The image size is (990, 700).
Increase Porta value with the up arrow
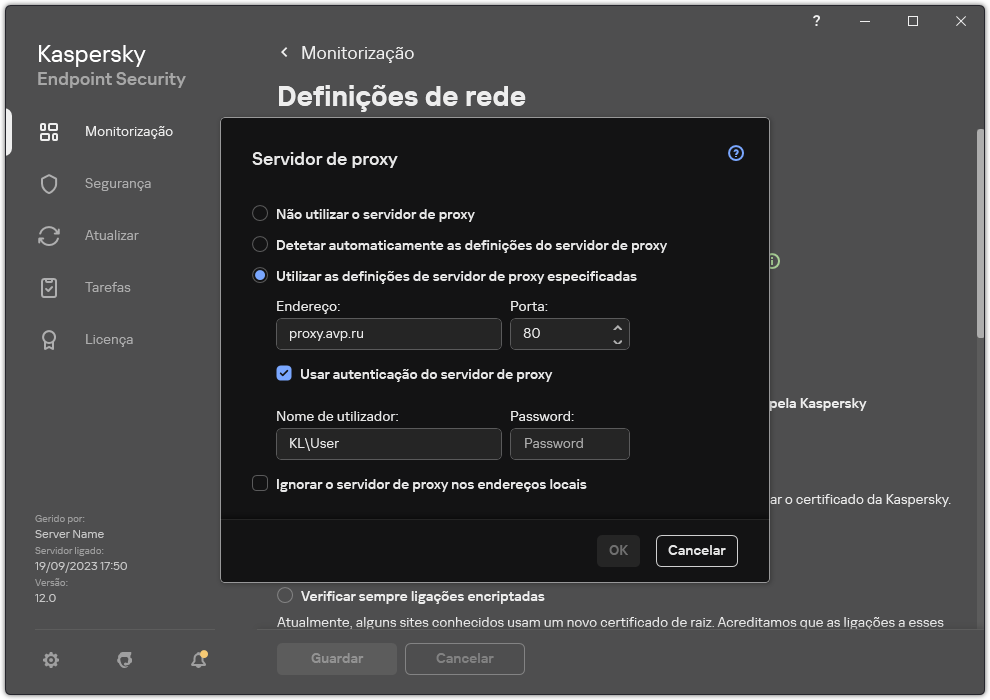click(618, 328)
